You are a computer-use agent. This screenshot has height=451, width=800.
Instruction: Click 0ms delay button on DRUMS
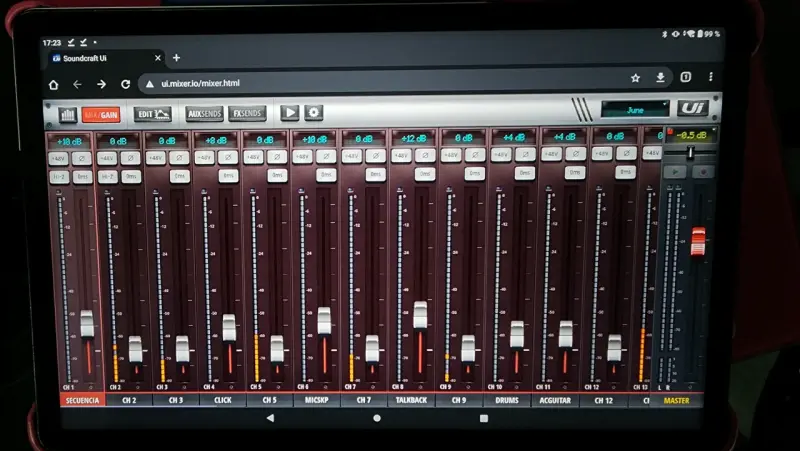tap(525, 173)
